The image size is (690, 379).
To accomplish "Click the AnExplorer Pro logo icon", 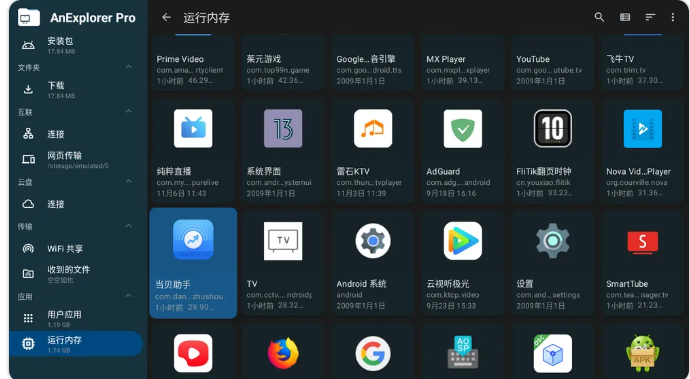I will (x=29, y=18).
